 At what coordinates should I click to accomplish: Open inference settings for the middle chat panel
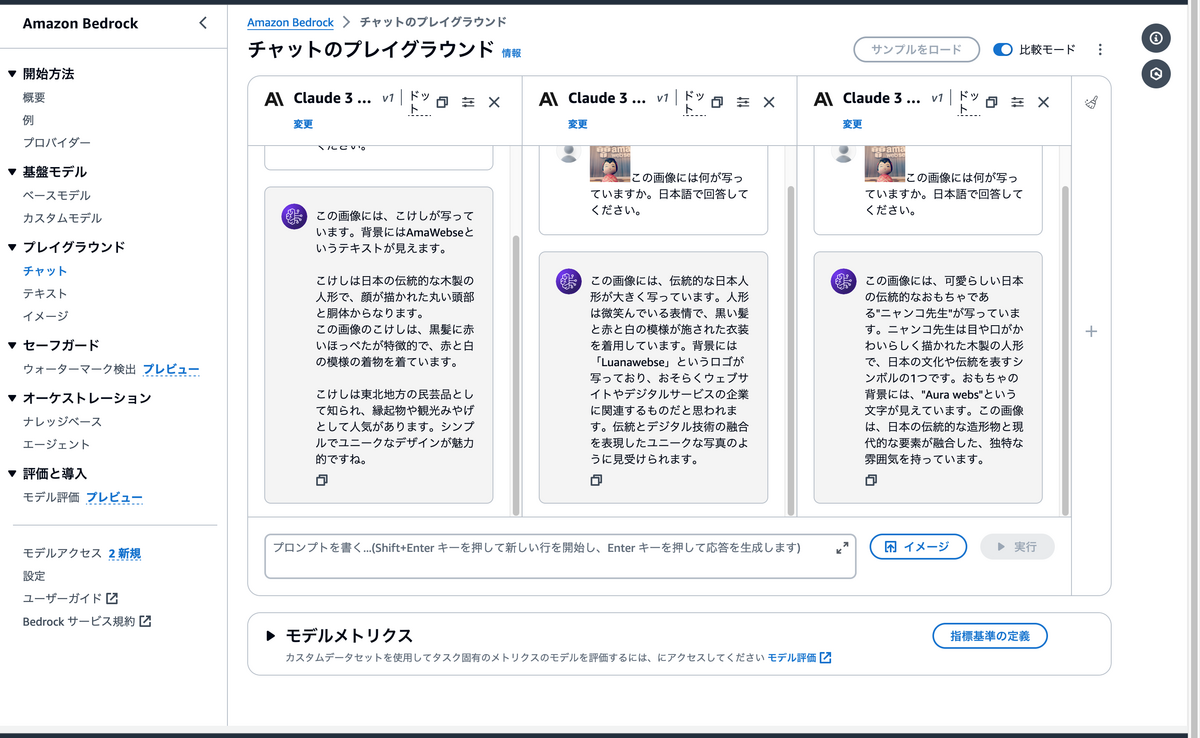click(x=743, y=102)
